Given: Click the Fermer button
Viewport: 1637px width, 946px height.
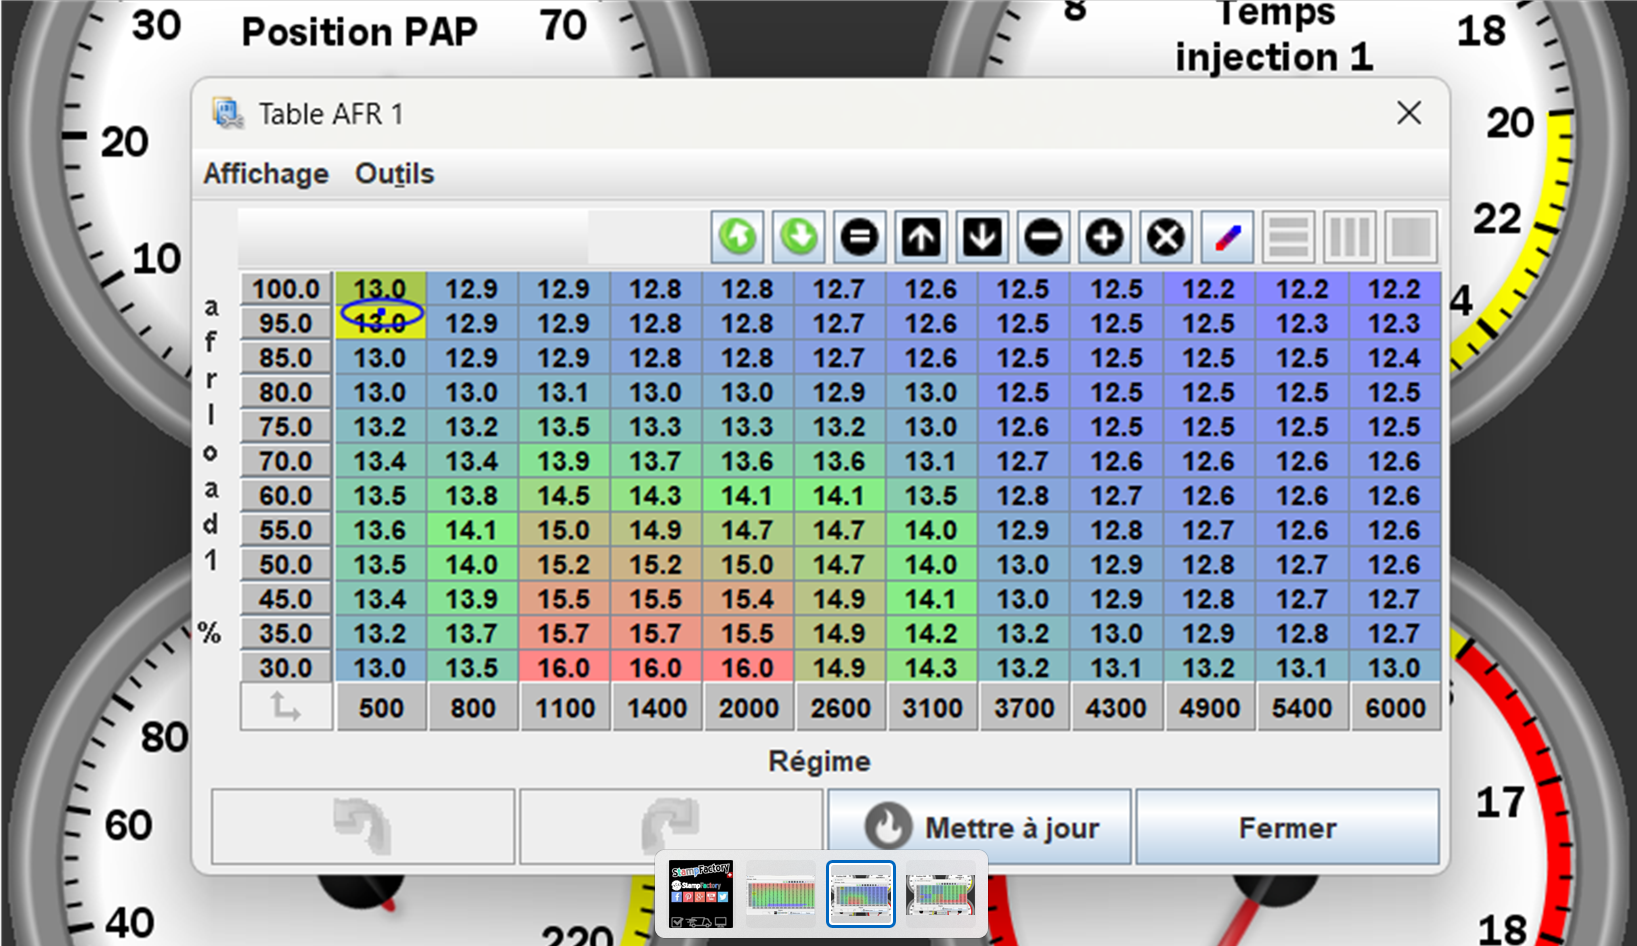Looking at the screenshot, I should click(x=1287, y=827).
